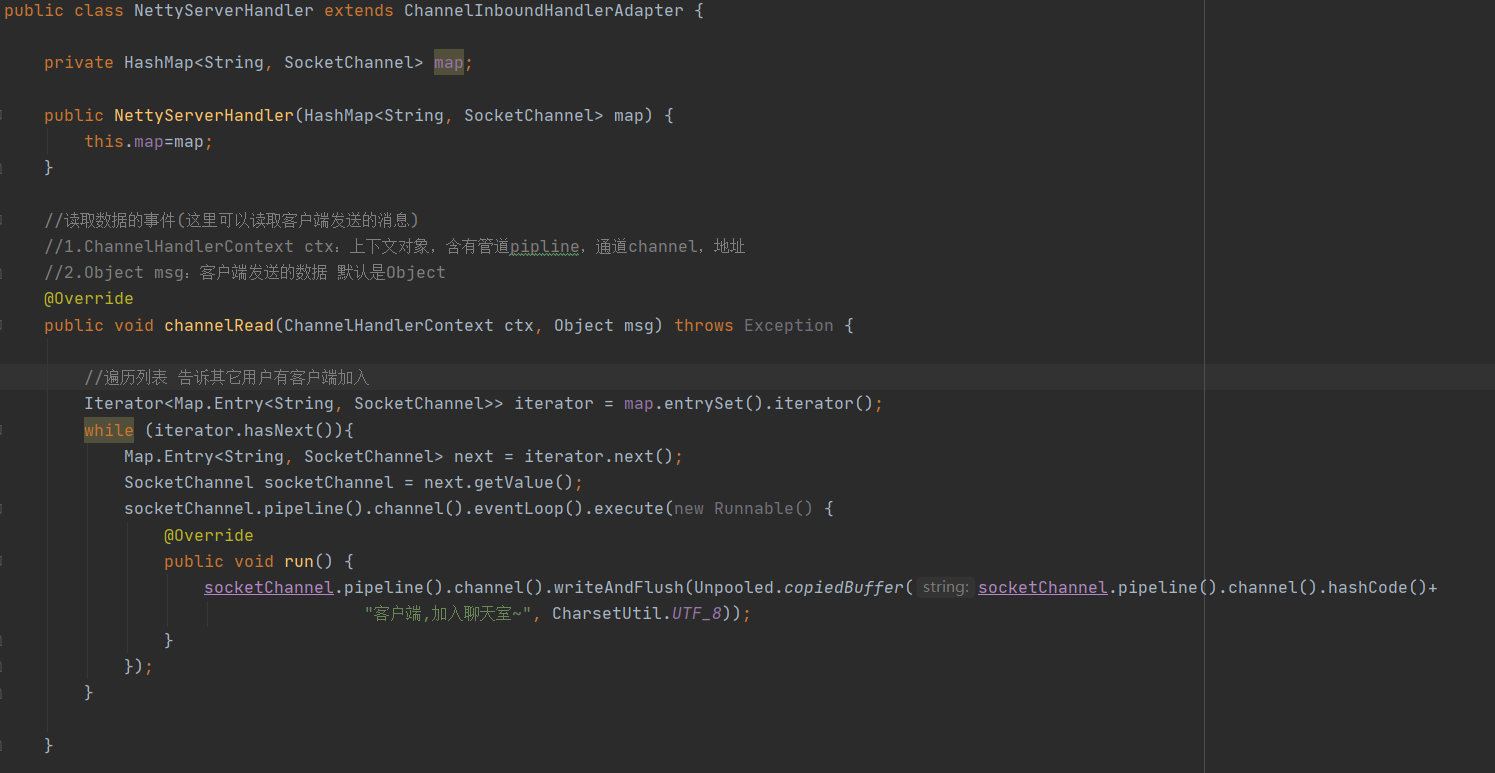This screenshot has height=773, width=1495.
Task: Click the highlighted while keyword
Action: click(109, 430)
